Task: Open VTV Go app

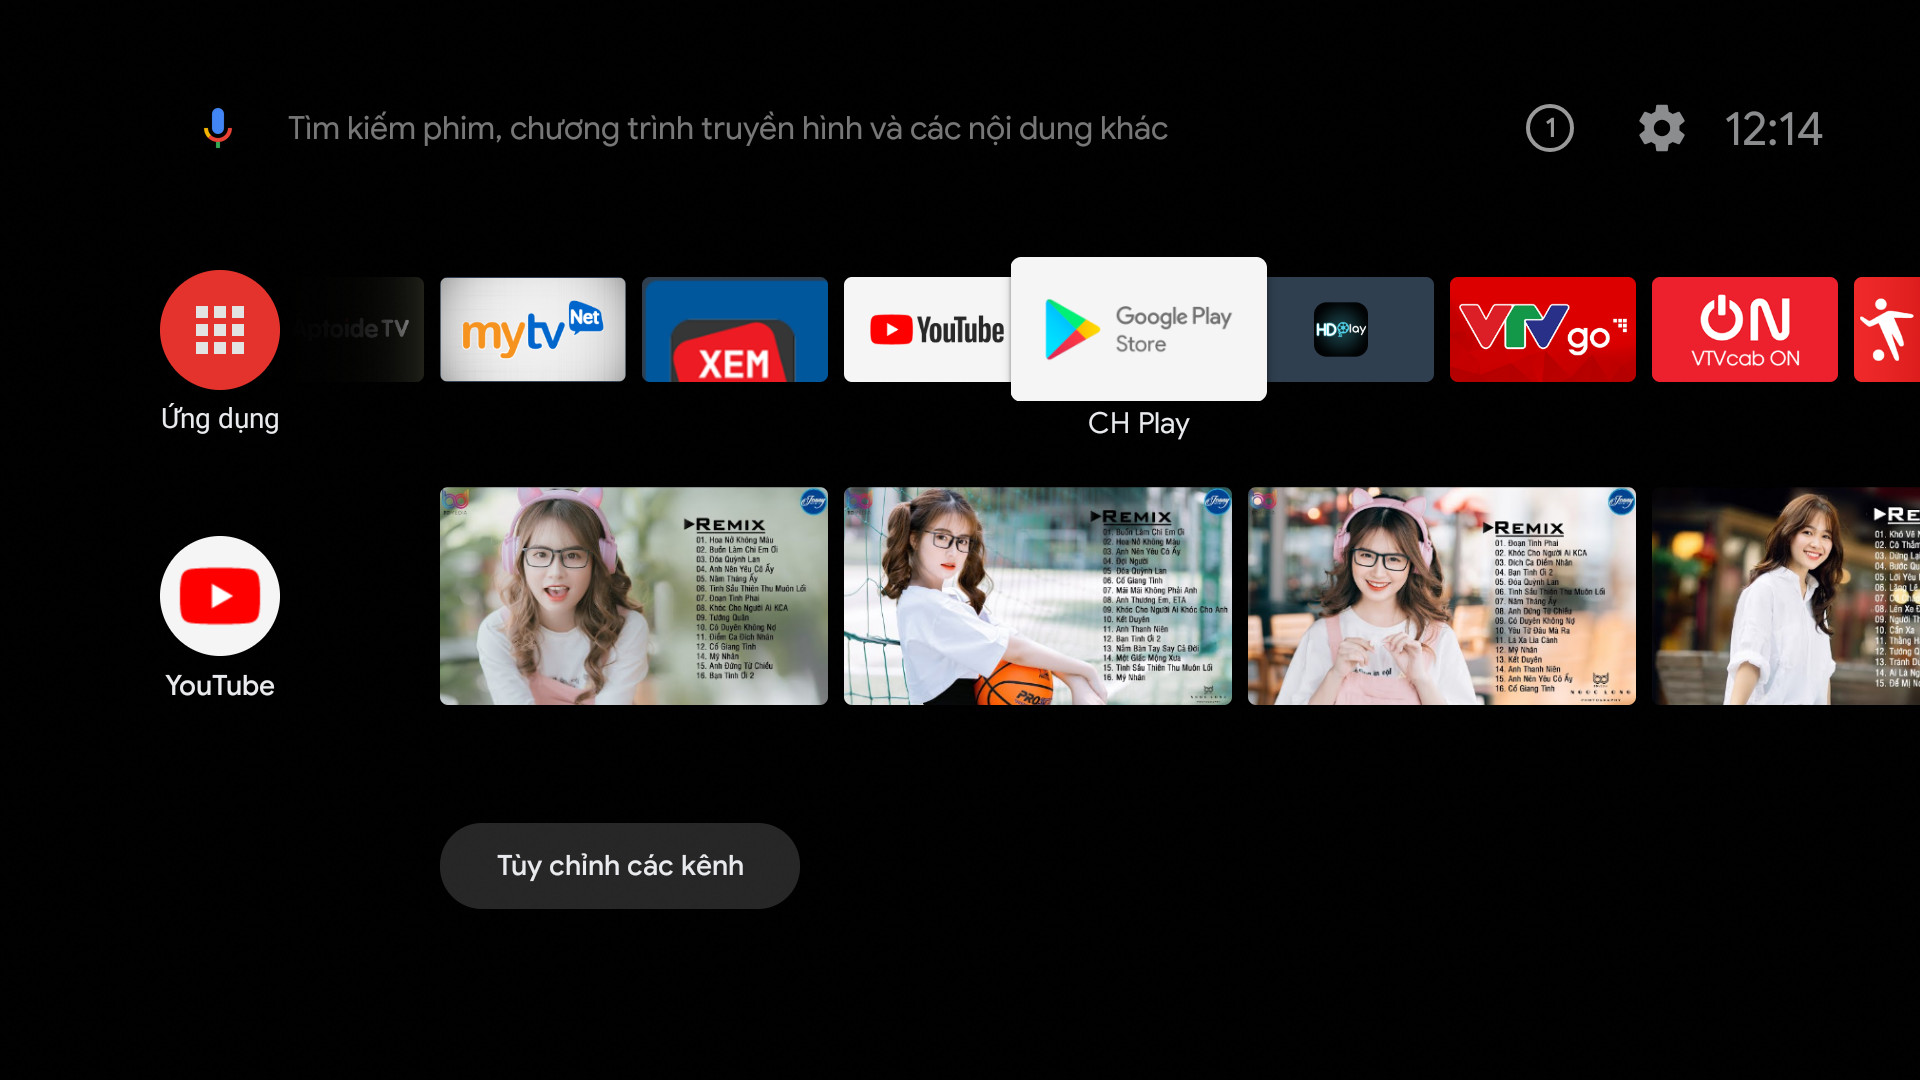Action: tap(1542, 330)
